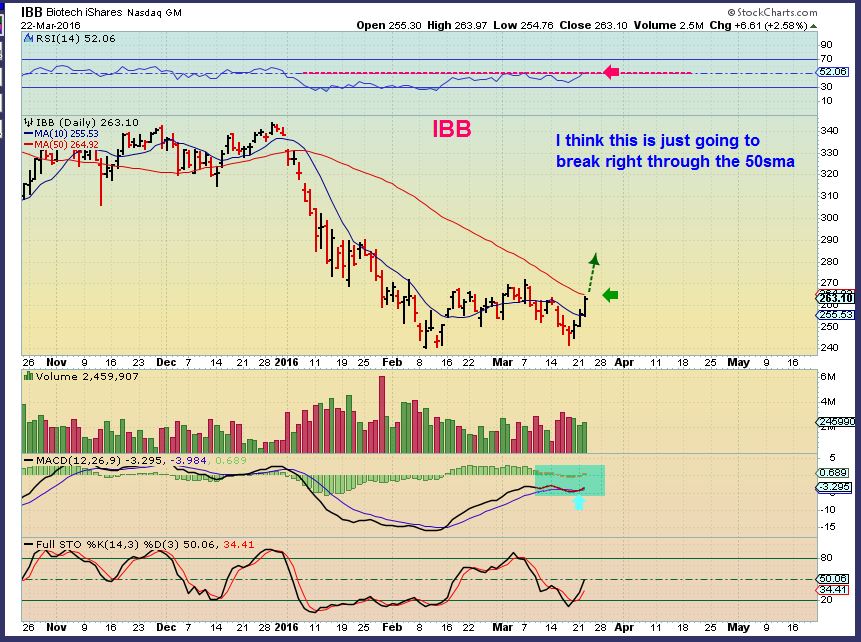
Task: Click the Open 255.30 value
Action: (389, 25)
